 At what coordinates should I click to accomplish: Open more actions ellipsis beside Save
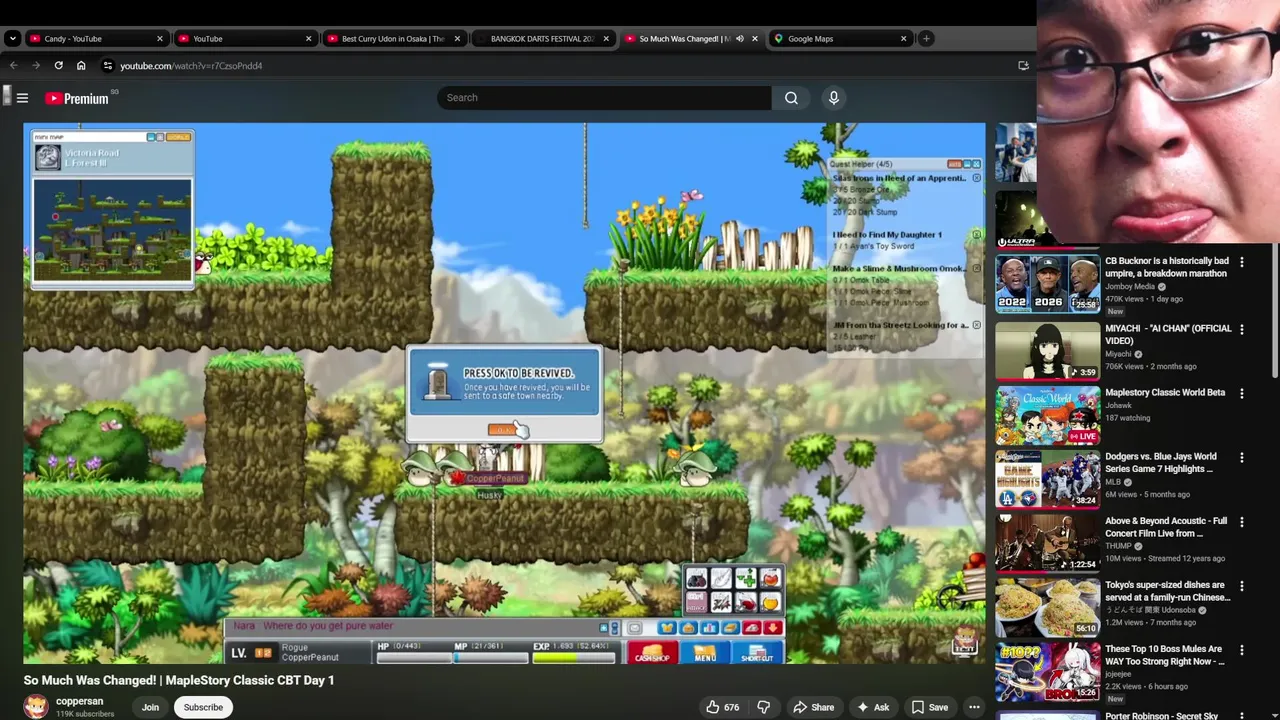(x=974, y=707)
